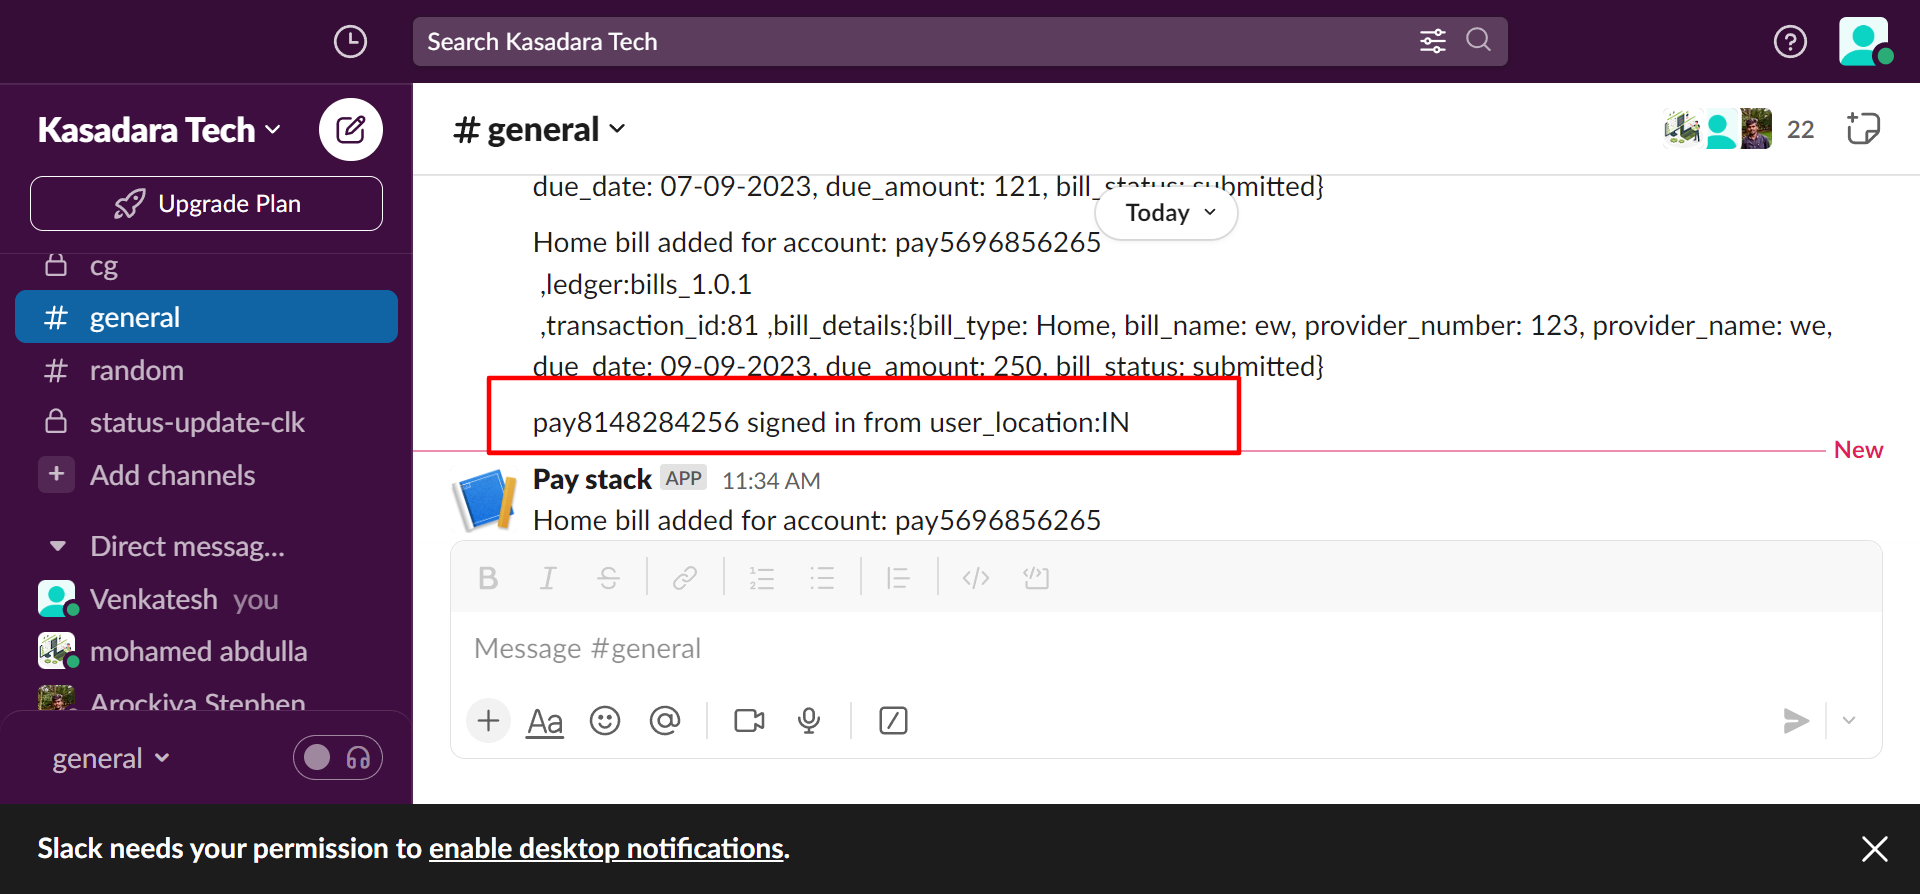Click the mention @ icon

pos(665,721)
